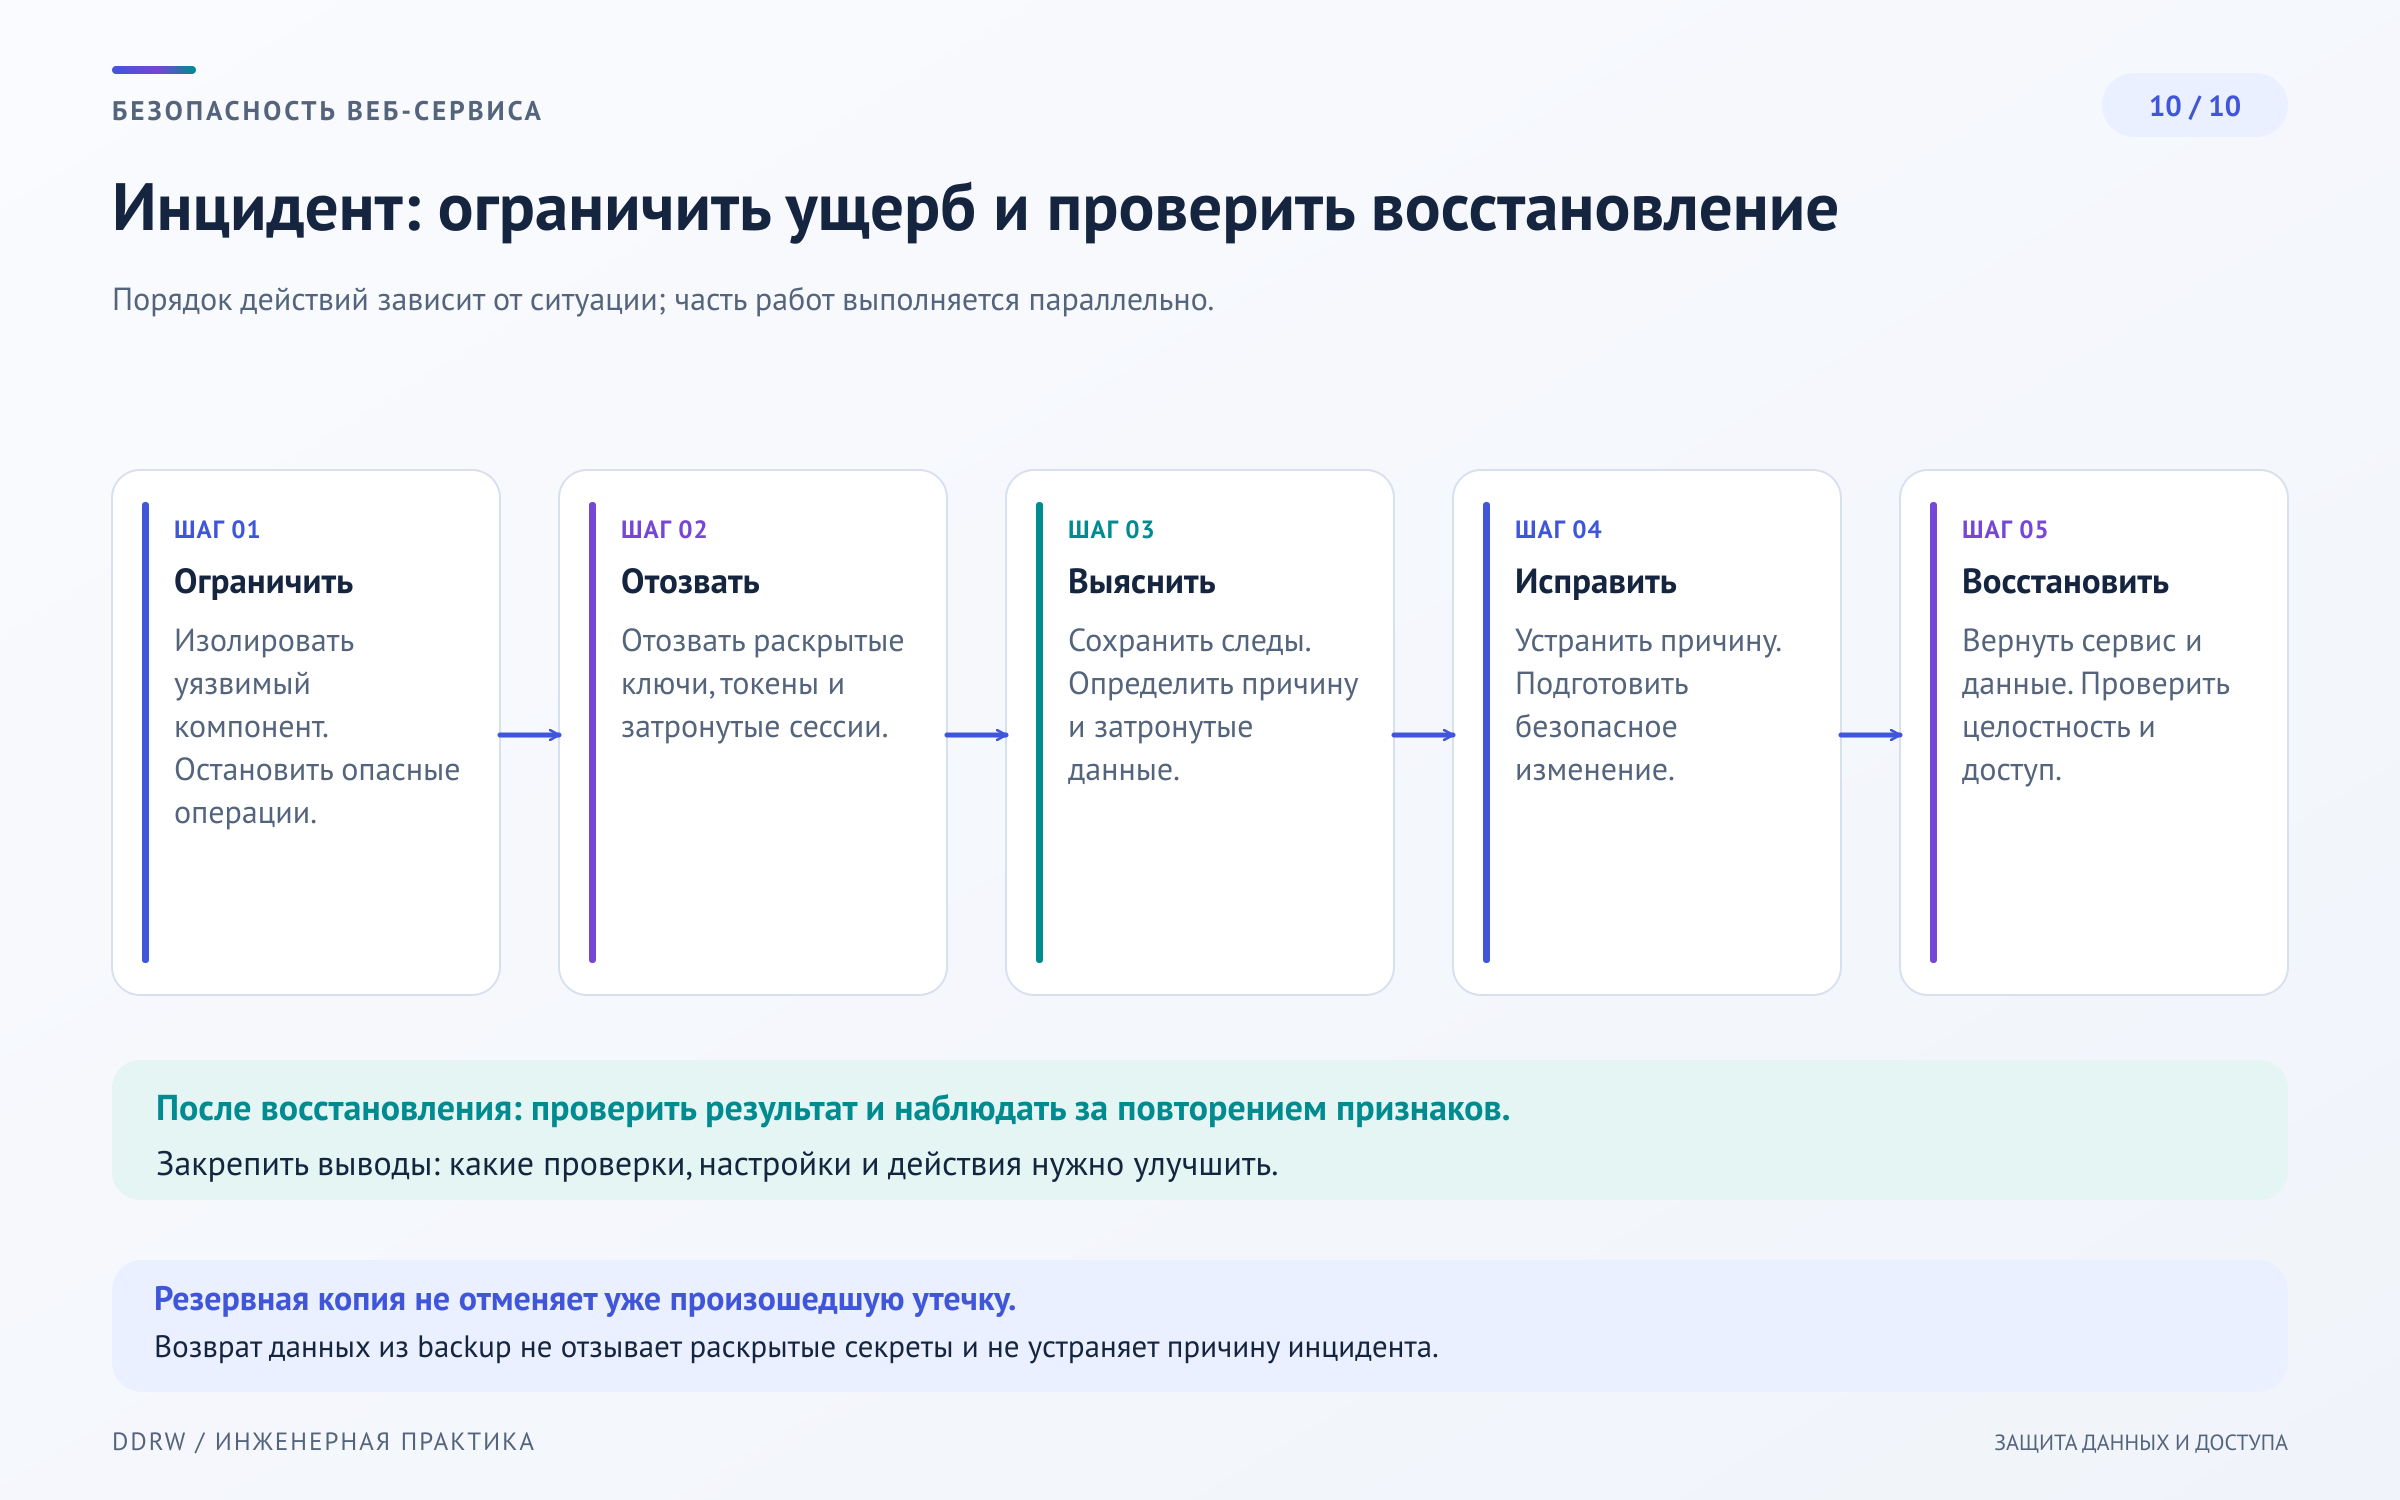Click the title 'Инцидент: ограничить ущерб и проверить восстановление'

[x=975, y=209]
